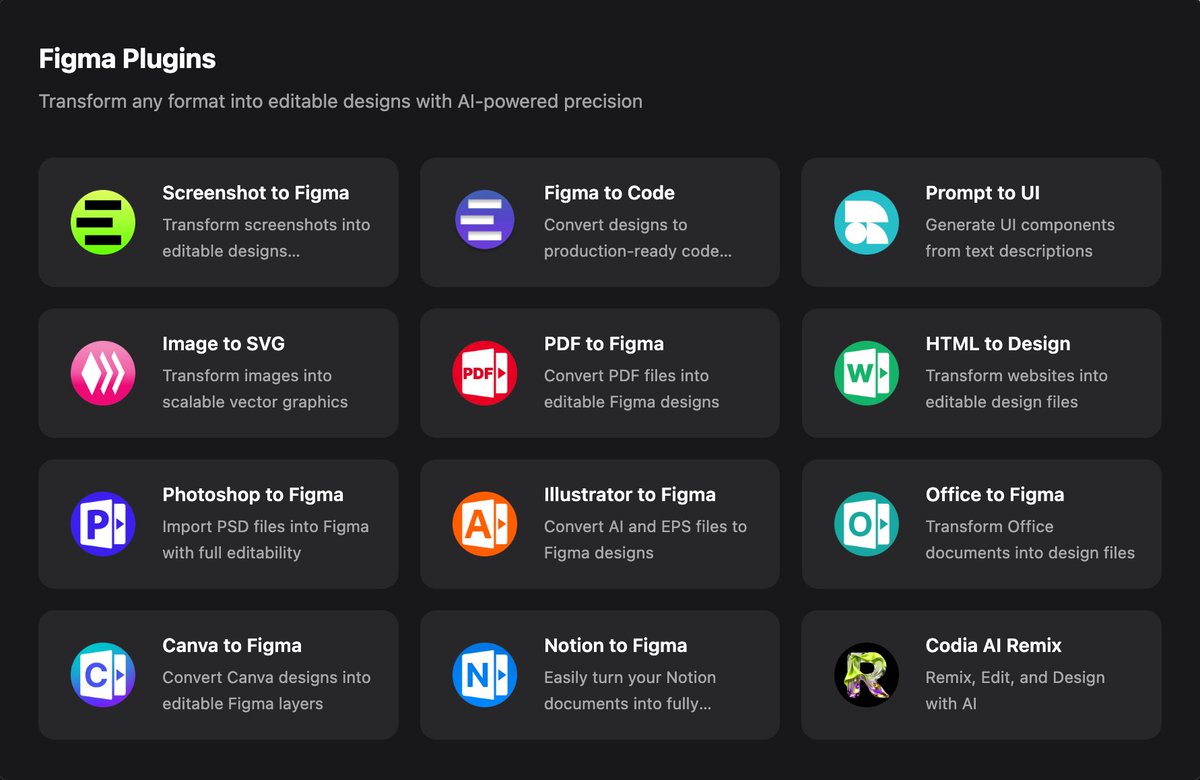Click the blue Photoshop to Figma icon
1200x780 pixels.
pyautogui.click(x=103, y=524)
